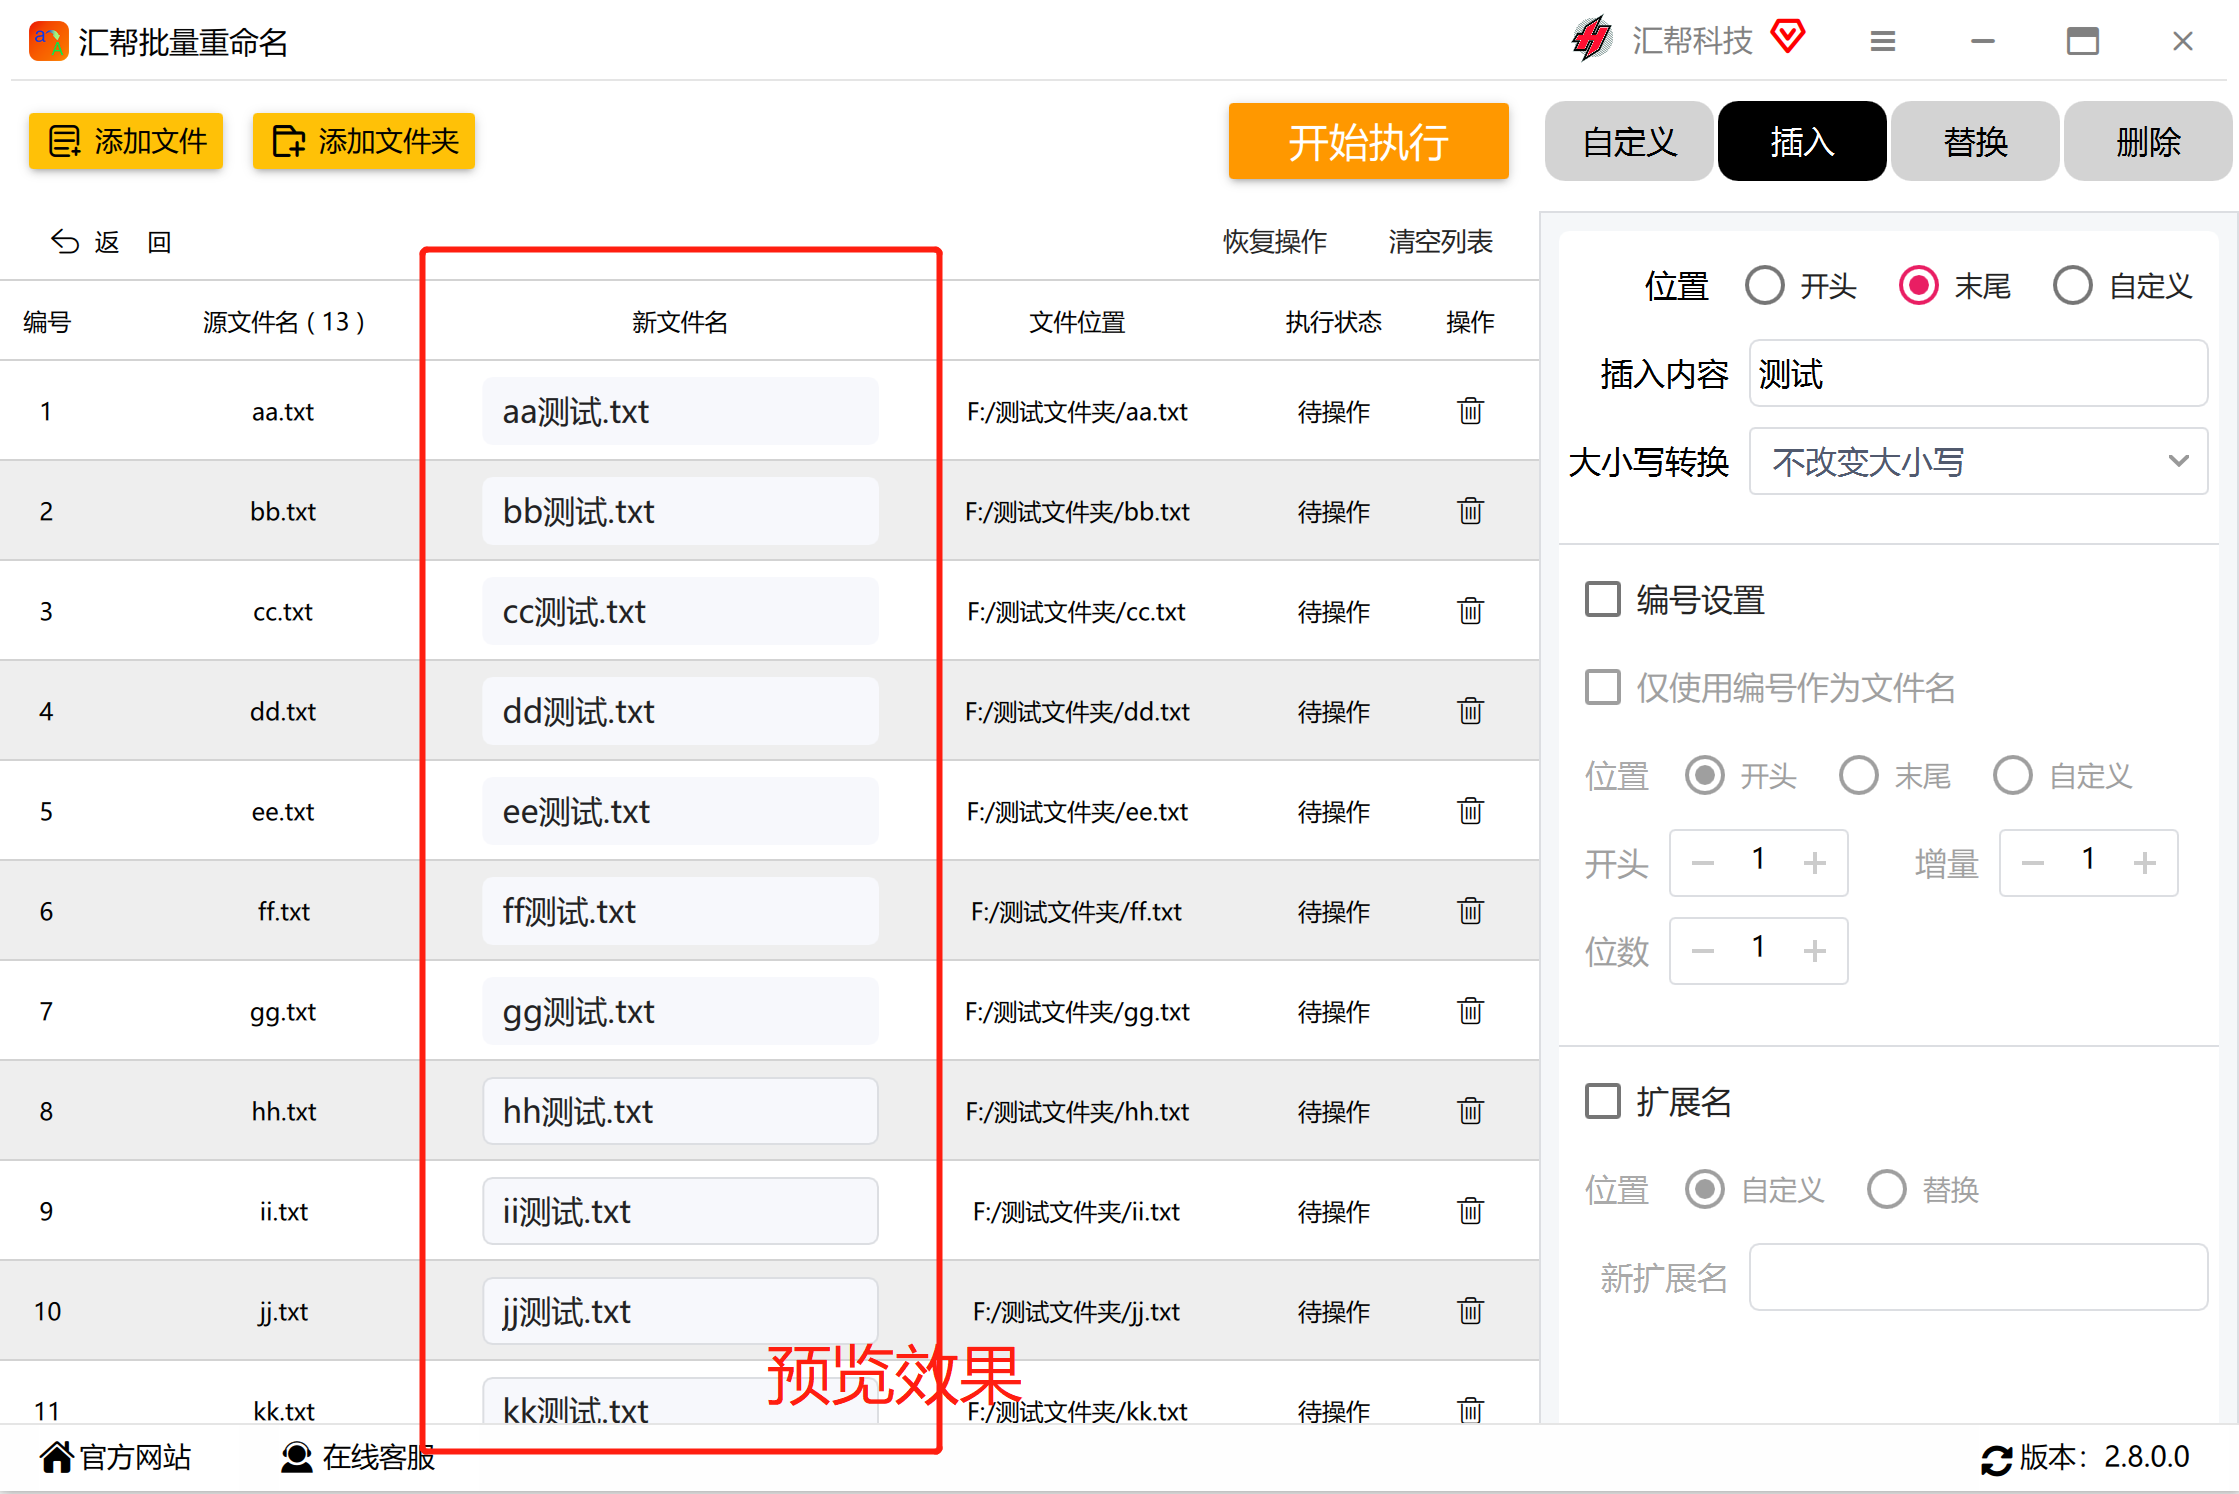Image resolution: width=2239 pixels, height=1494 pixels.
Task: Click the 插入内容 text field
Action: 1978,373
